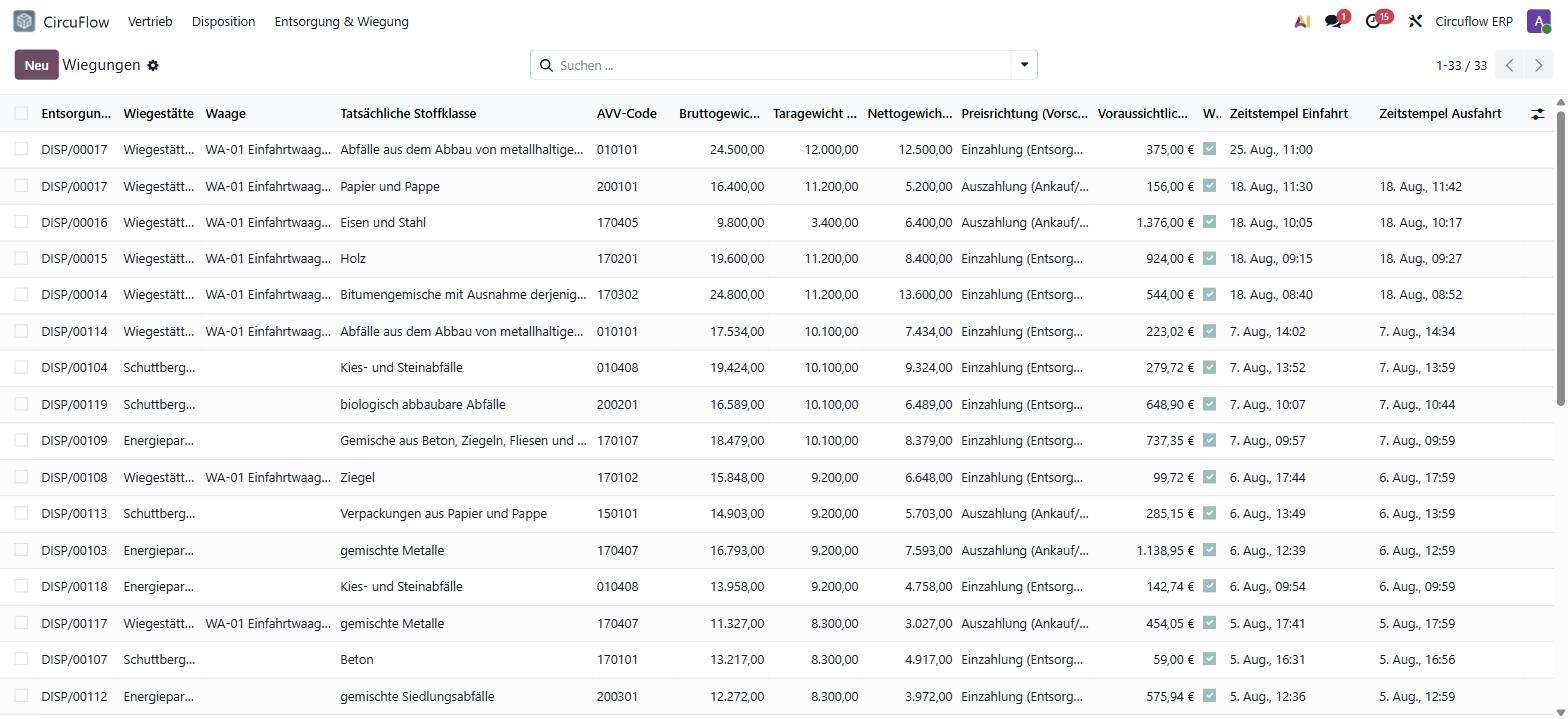This screenshot has height=719, width=1568.
Task: Click the 5. Aug., 16:31 entry timestamp
Action: pos(1267,659)
